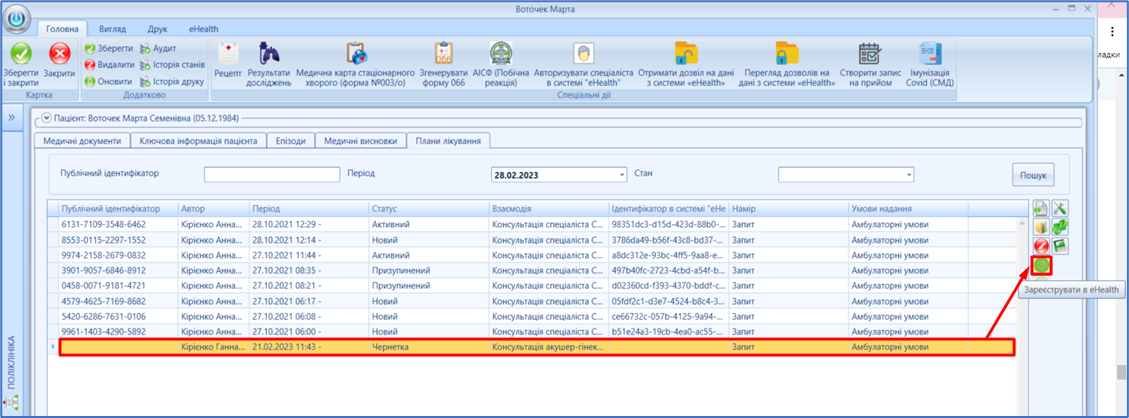This screenshot has width=1129, height=418.
Task: Click the green refresh arrows icon beside grid
Action: pyautogui.click(x=1060, y=227)
